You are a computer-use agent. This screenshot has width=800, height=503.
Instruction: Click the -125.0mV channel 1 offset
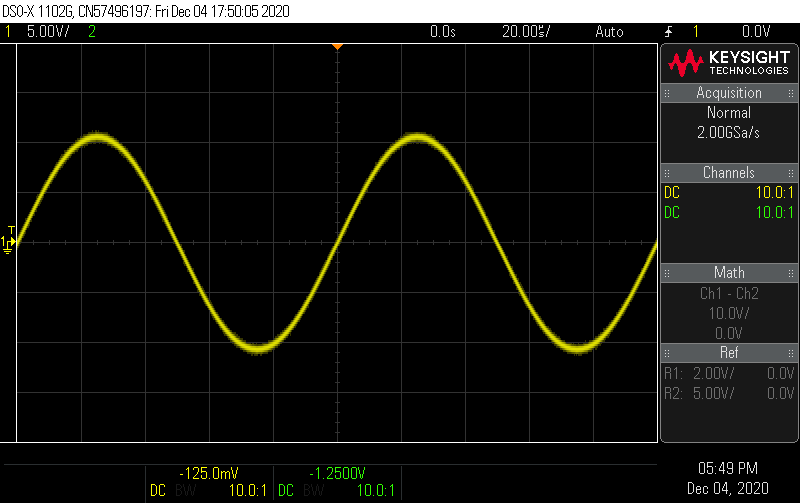209,473
